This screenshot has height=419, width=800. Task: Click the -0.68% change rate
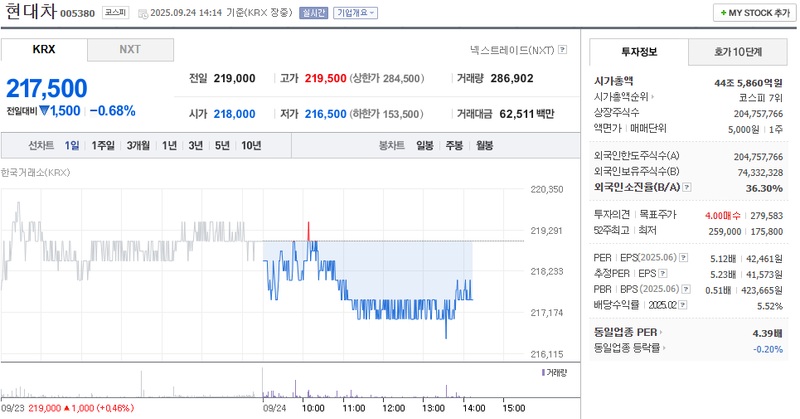113,111
